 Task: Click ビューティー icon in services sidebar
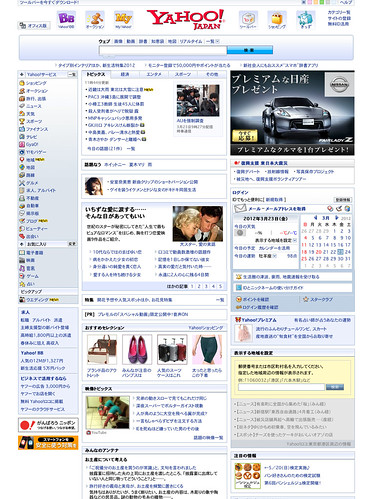tap(22, 229)
